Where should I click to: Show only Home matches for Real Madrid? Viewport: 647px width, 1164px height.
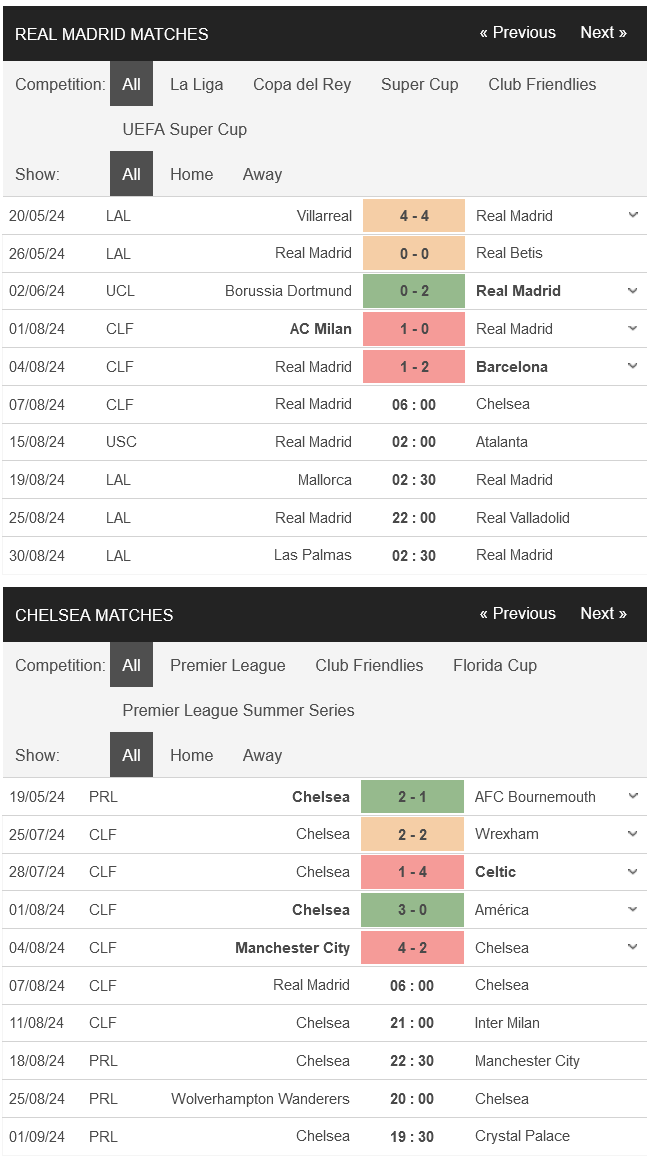coord(191,174)
